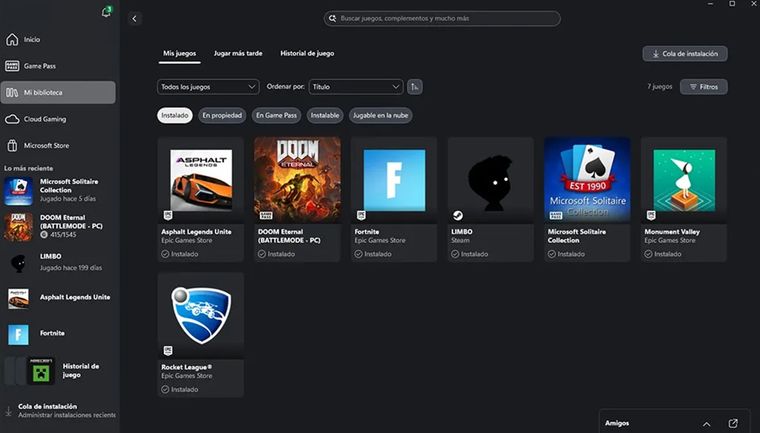Expand the Amigos panel chevron

tap(707, 424)
